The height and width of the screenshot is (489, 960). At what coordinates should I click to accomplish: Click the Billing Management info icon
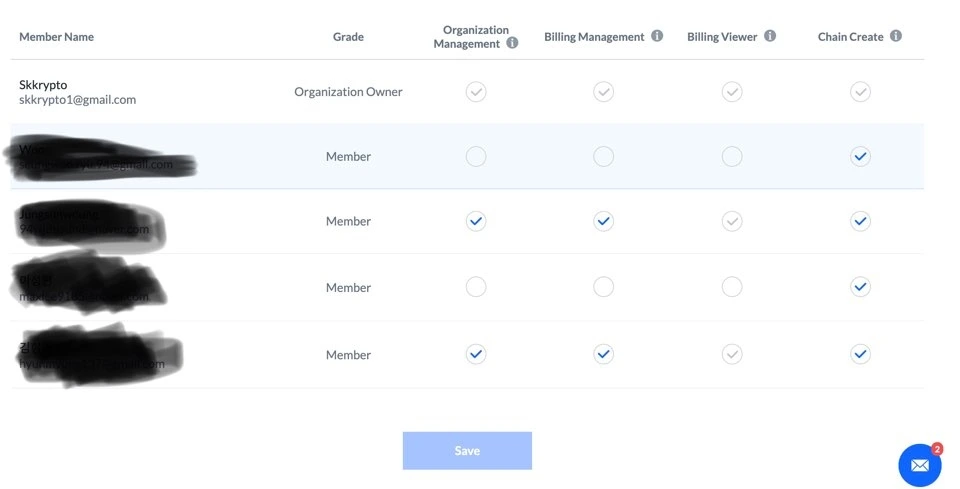pos(657,36)
